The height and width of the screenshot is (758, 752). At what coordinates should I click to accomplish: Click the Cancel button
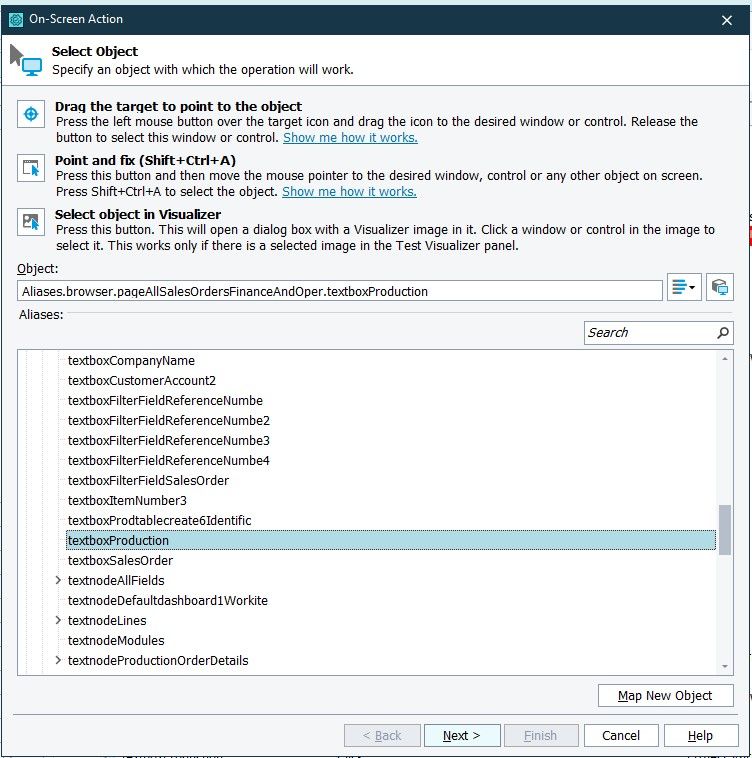[x=621, y=736]
